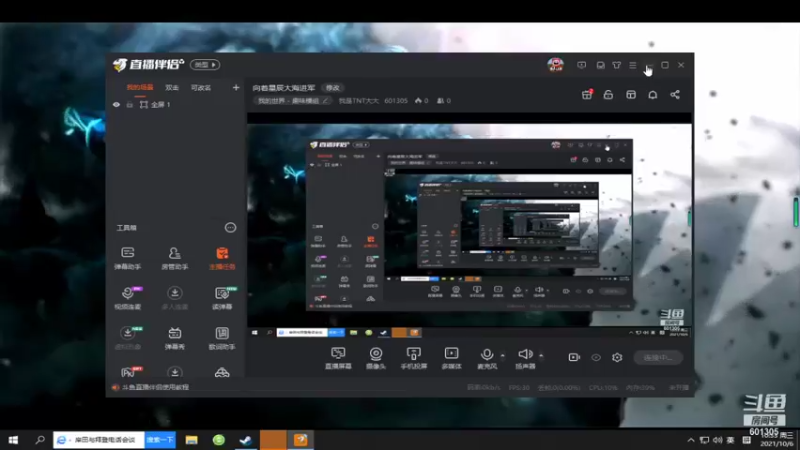
Task: Open the 房管助手 tool
Action: 174,258
